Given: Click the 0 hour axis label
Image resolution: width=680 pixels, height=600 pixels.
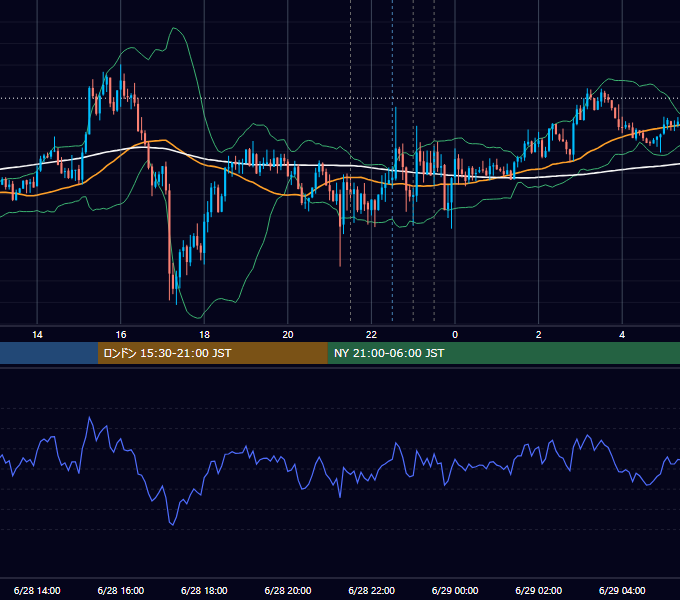Looking at the screenshot, I should (x=455, y=335).
